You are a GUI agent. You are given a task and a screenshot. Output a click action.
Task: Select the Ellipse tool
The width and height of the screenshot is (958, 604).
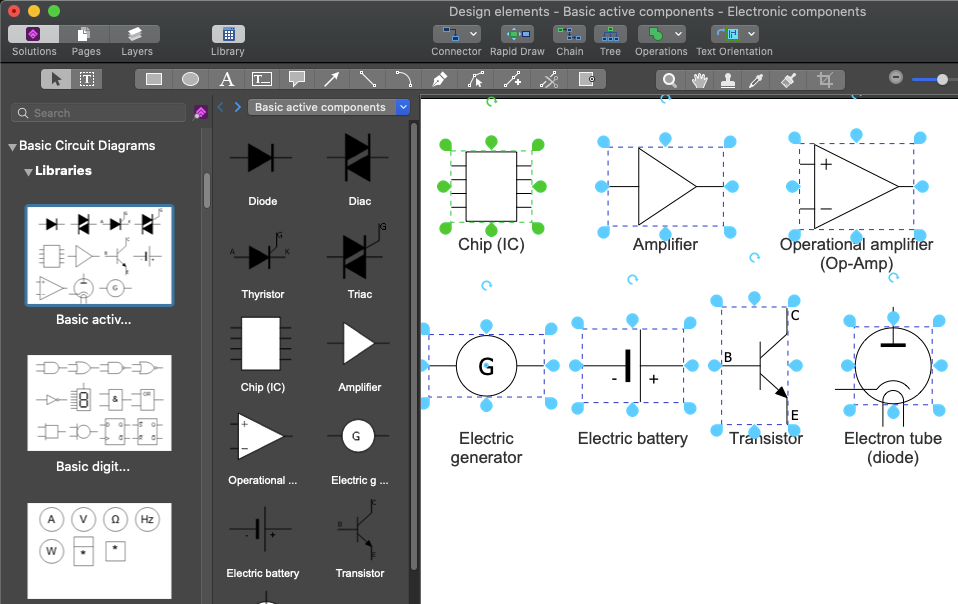[x=191, y=78]
